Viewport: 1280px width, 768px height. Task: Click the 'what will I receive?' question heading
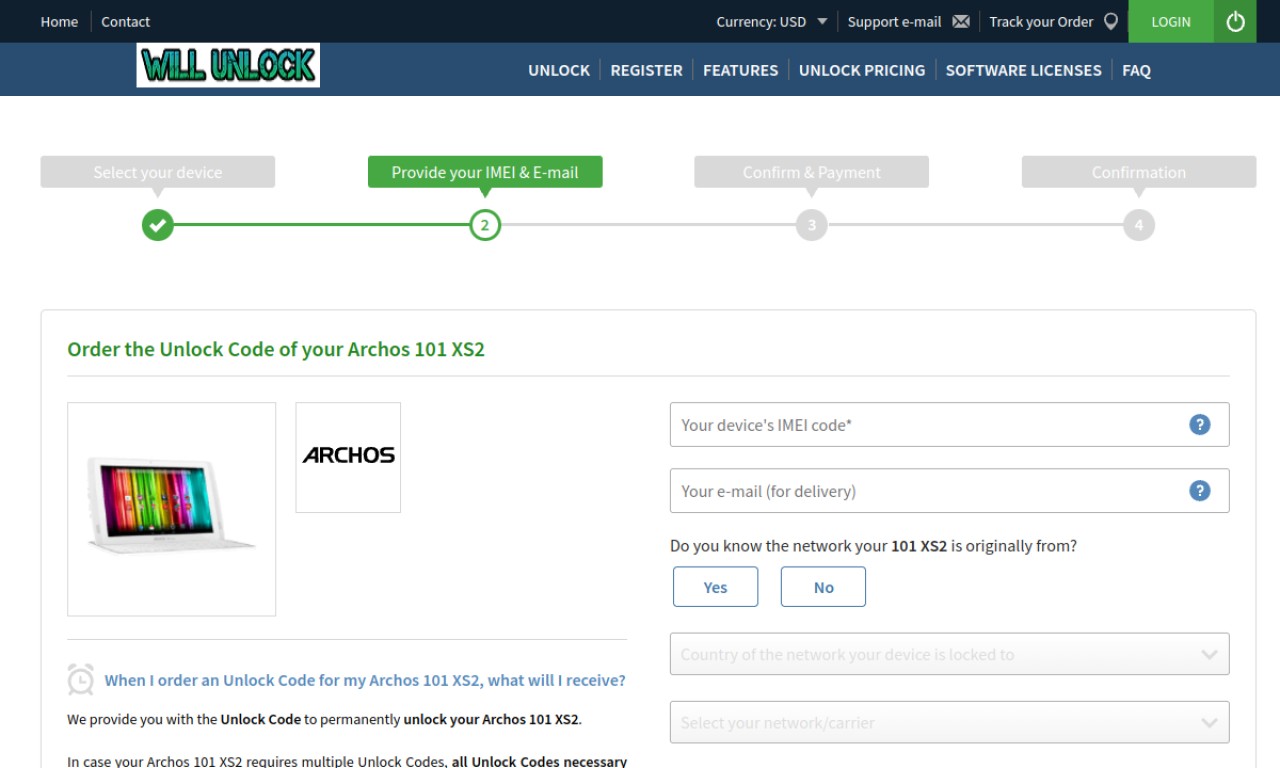tap(365, 680)
